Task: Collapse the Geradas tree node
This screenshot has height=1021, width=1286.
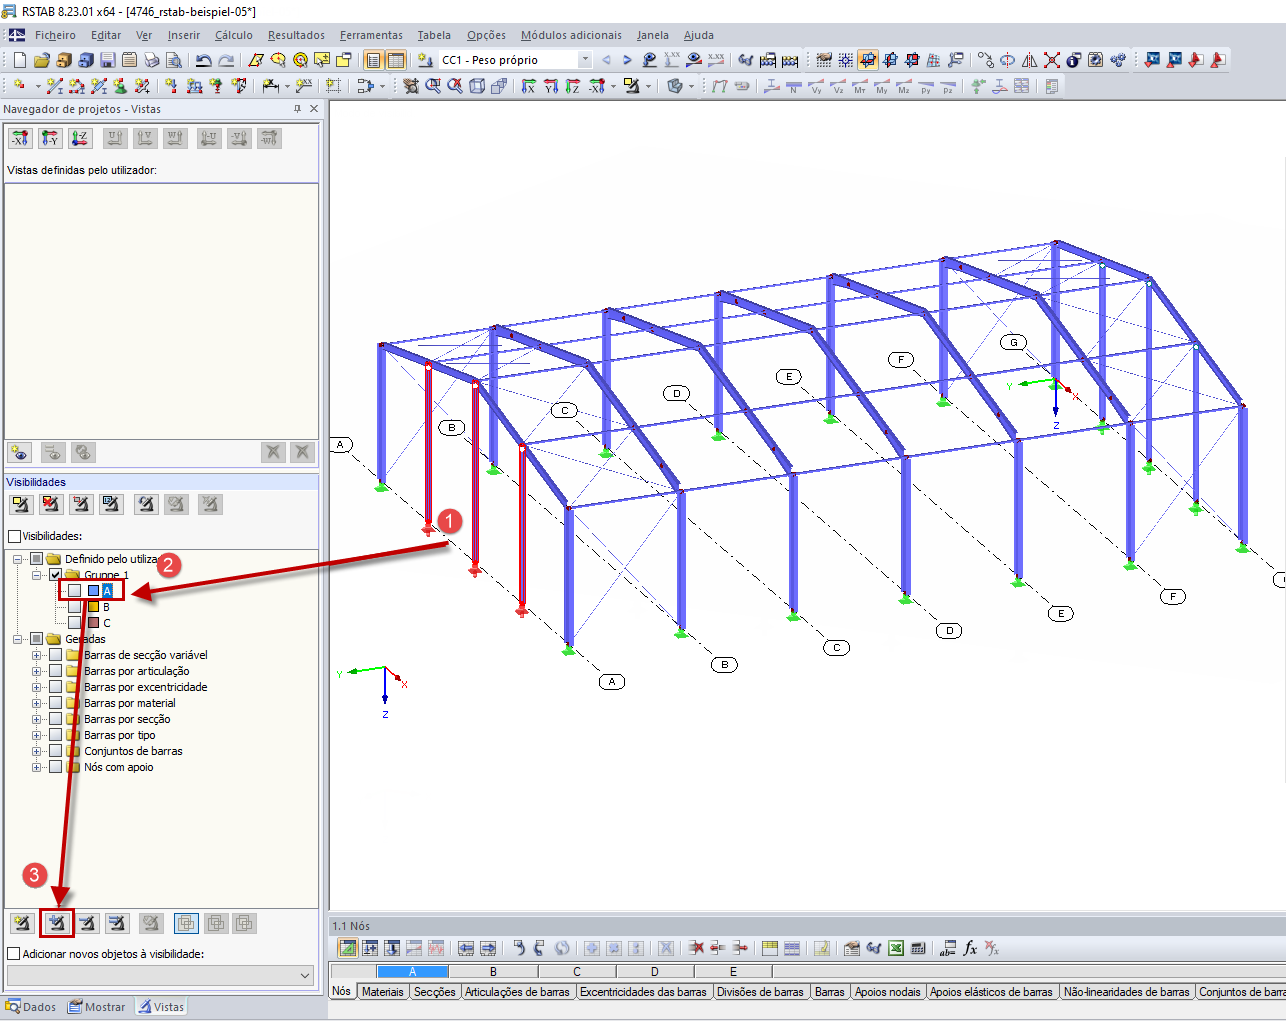Action: (17, 639)
